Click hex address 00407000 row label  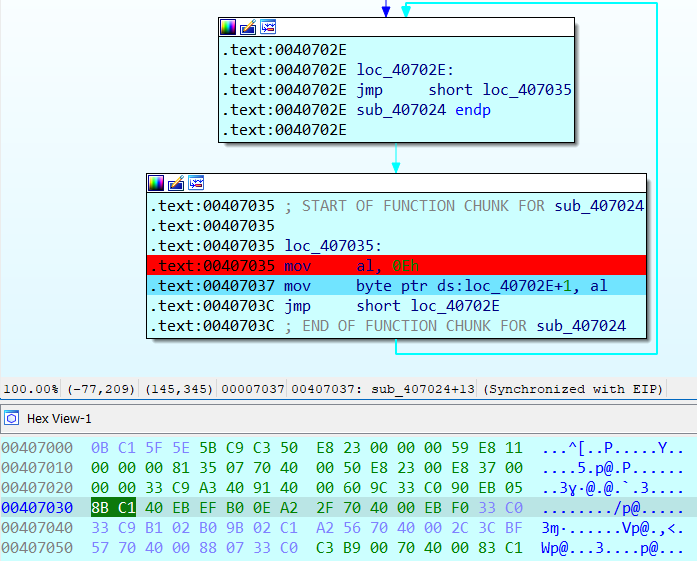[x=37, y=448]
